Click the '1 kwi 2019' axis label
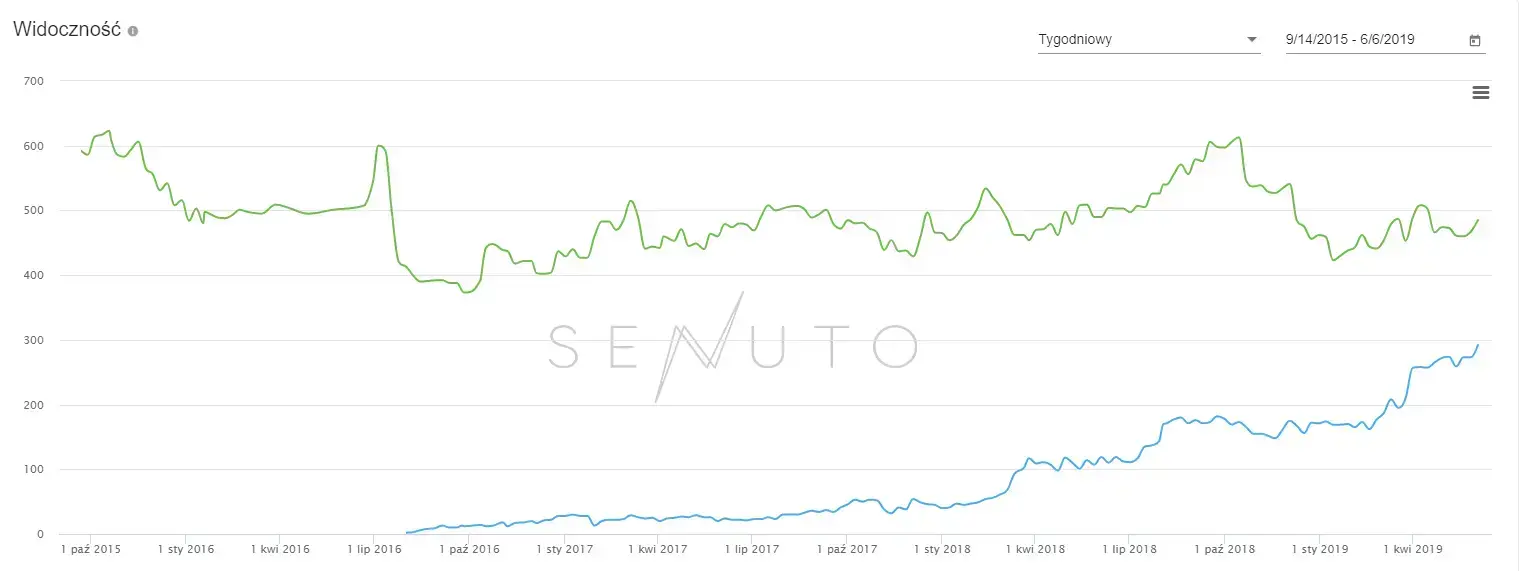This screenshot has height=571, width=1519. (x=1413, y=549)
